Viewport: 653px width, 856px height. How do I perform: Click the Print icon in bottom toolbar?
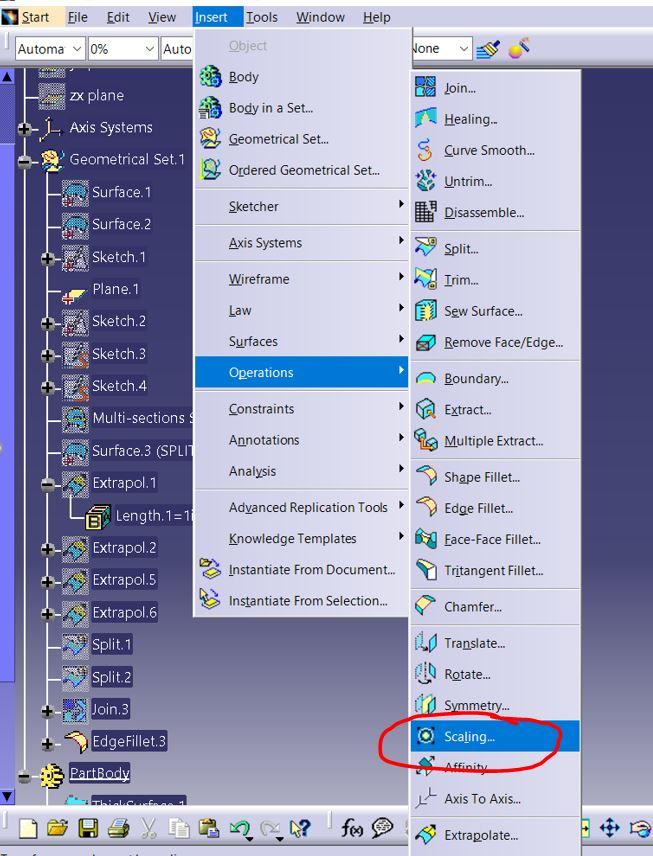click(118, 828)
